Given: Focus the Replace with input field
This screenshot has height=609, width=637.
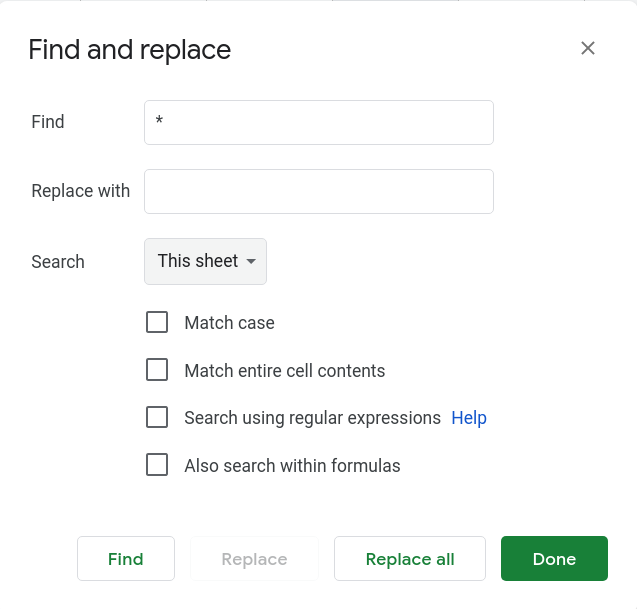Looking at the screenshot, I should (x=319, y=191).
